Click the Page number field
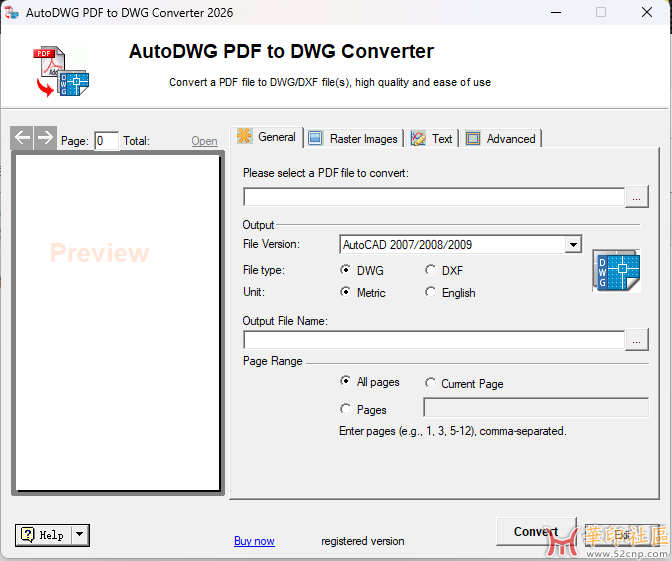This screenshot has height=561, width=672. (x=106, y=141)
